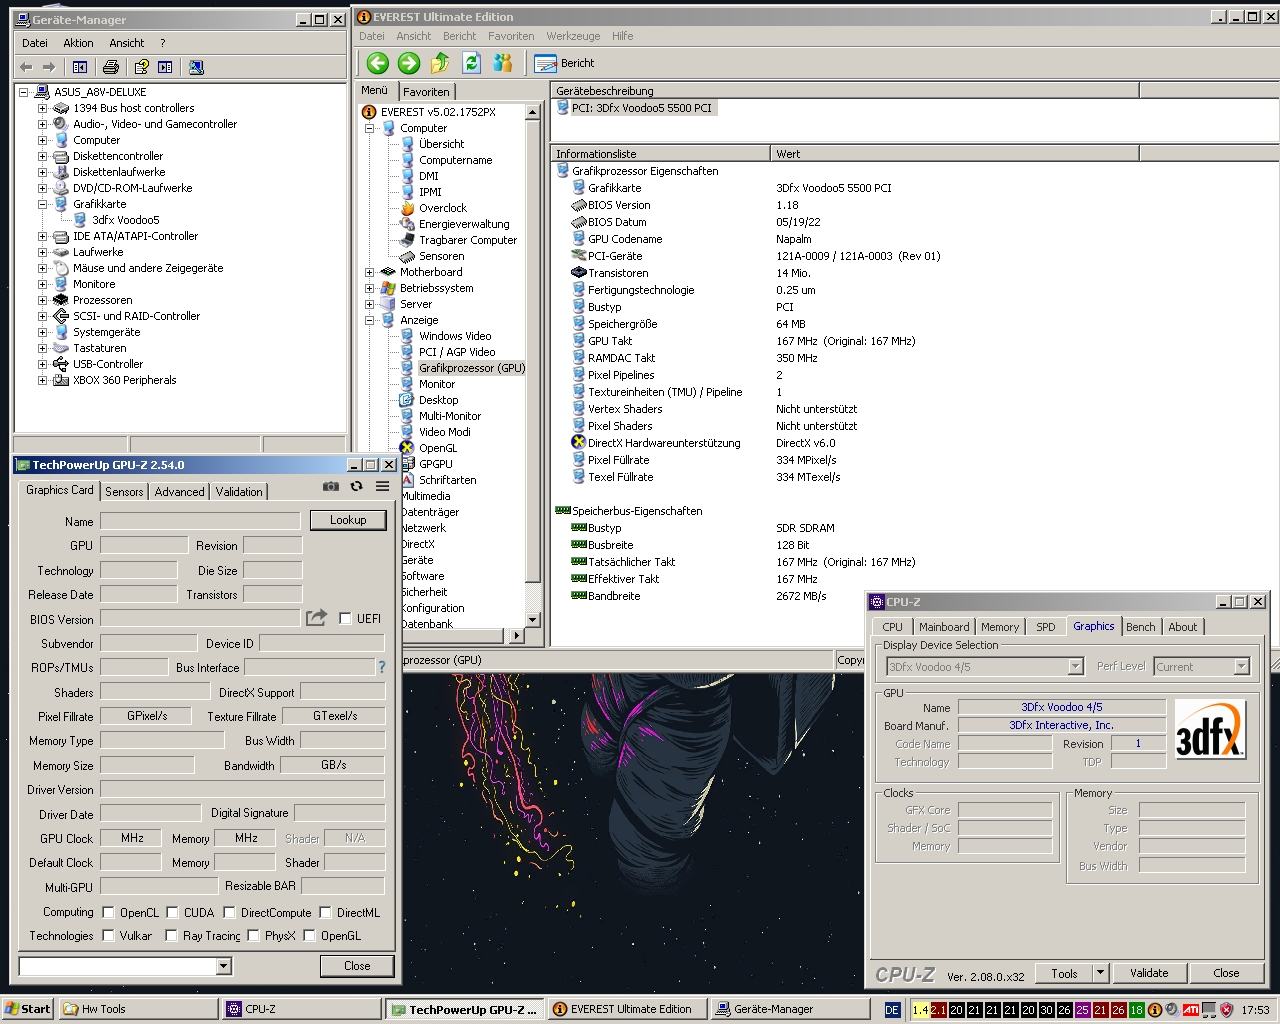Image resolution: width=1280 pixels, height=1024 pixels.
Task: Click 3dfx logo in CPU-Z
Action: (1210, 729)
